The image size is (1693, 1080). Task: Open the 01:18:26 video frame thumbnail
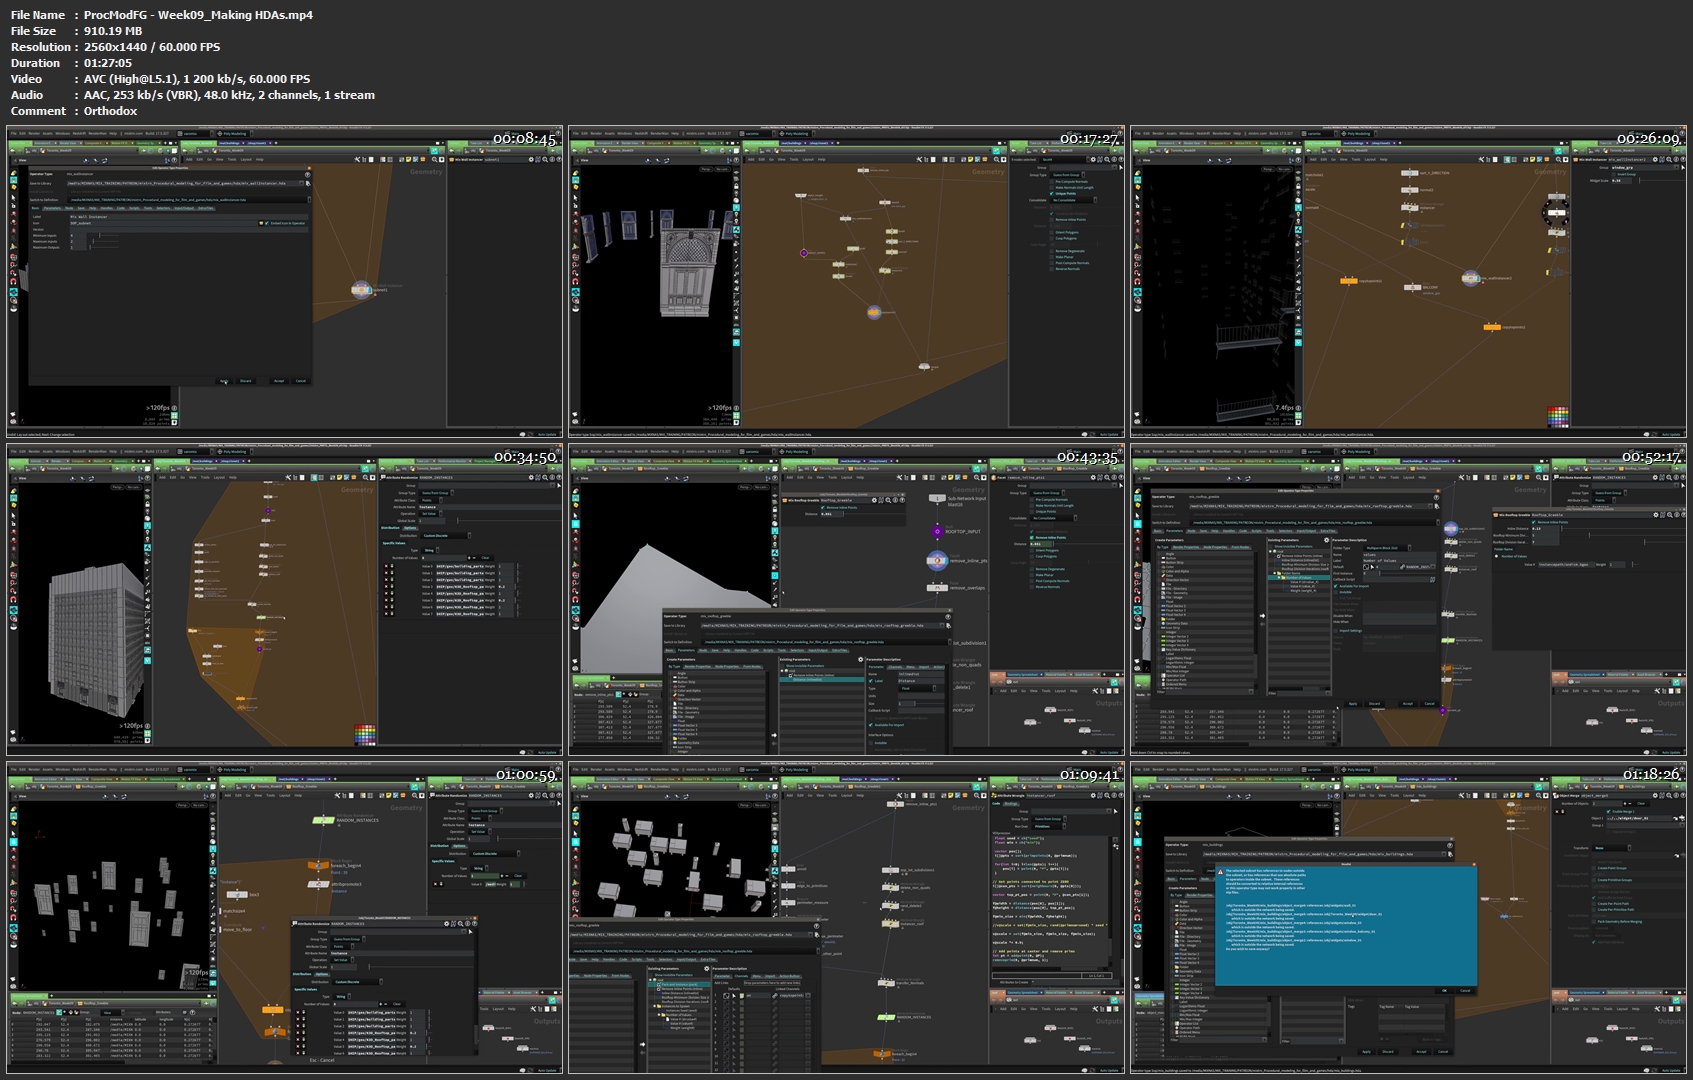tap(1409, 918)
